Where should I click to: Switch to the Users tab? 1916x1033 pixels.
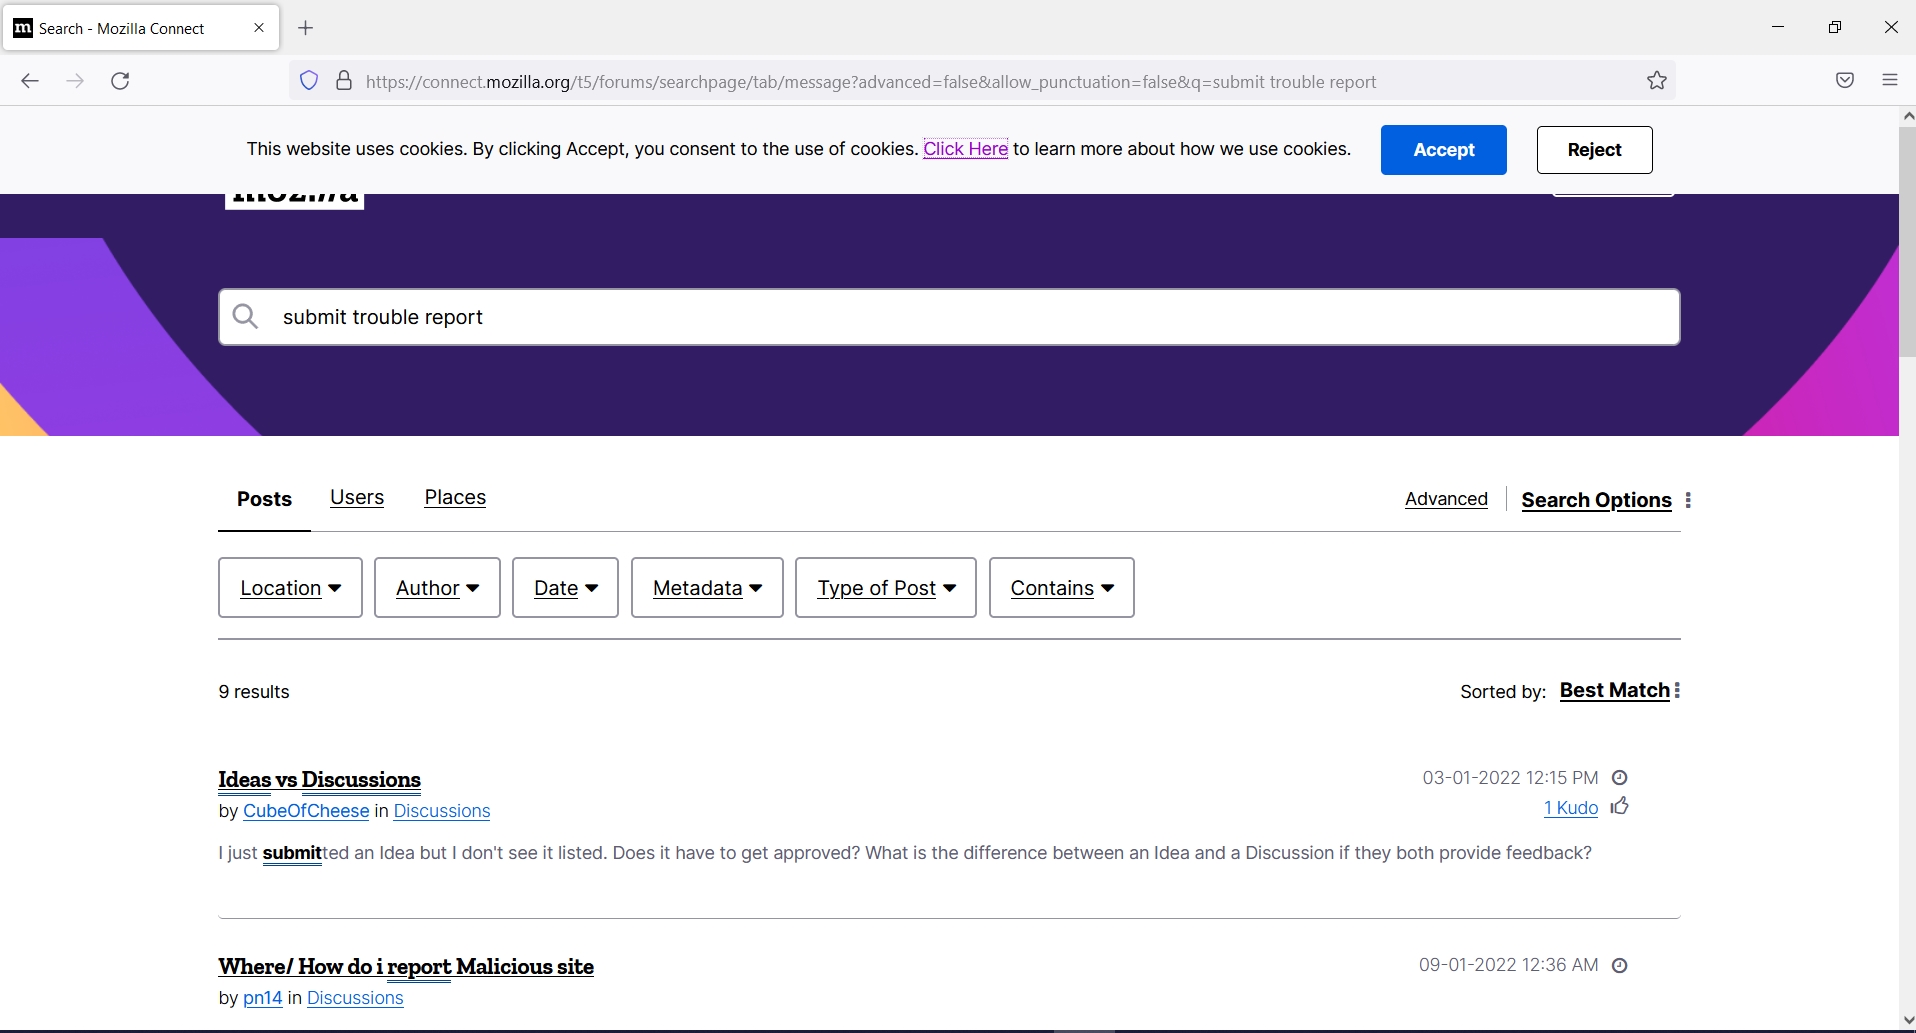pos(357,497)
